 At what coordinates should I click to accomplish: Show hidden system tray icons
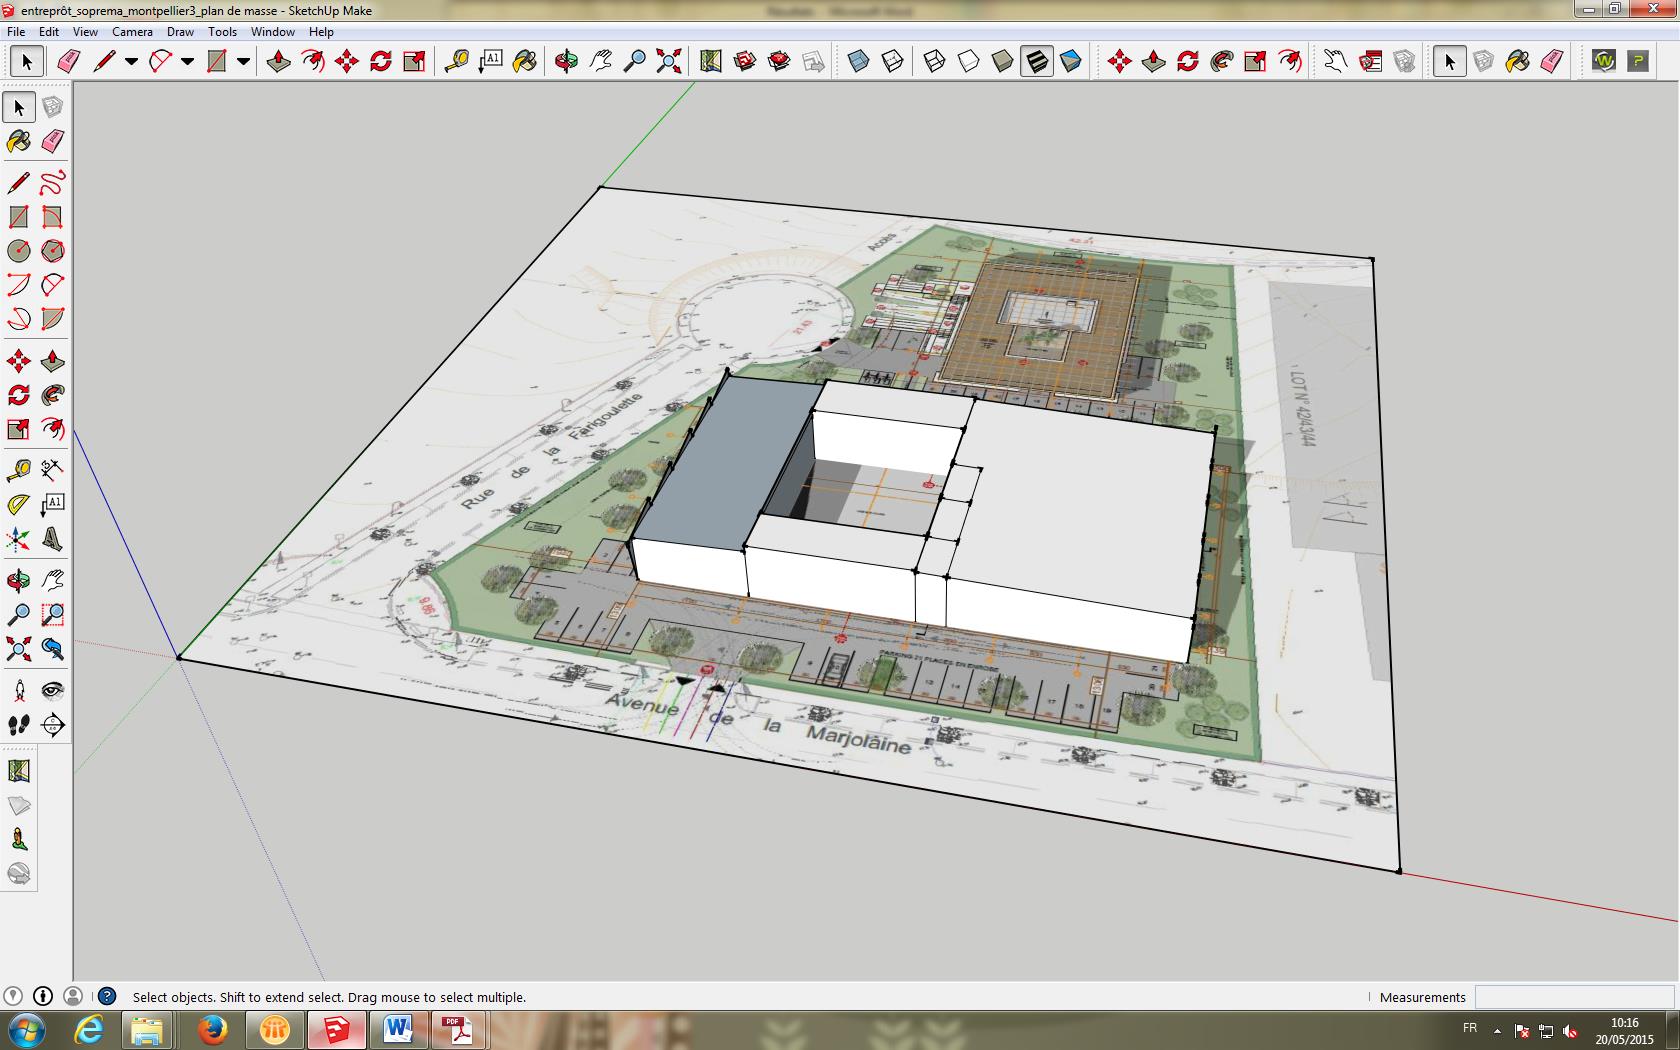click(x=1497, y=1030)
